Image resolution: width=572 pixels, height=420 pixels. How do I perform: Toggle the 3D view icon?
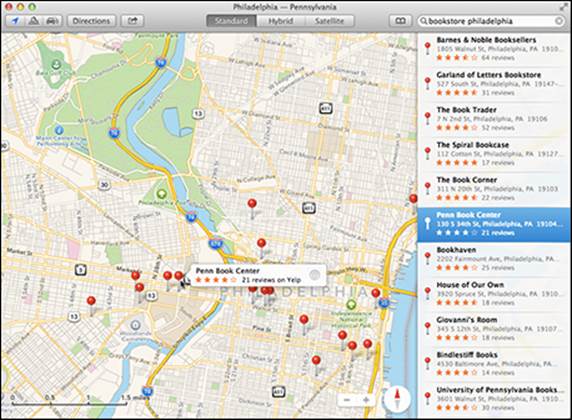[x=34, y=21]
